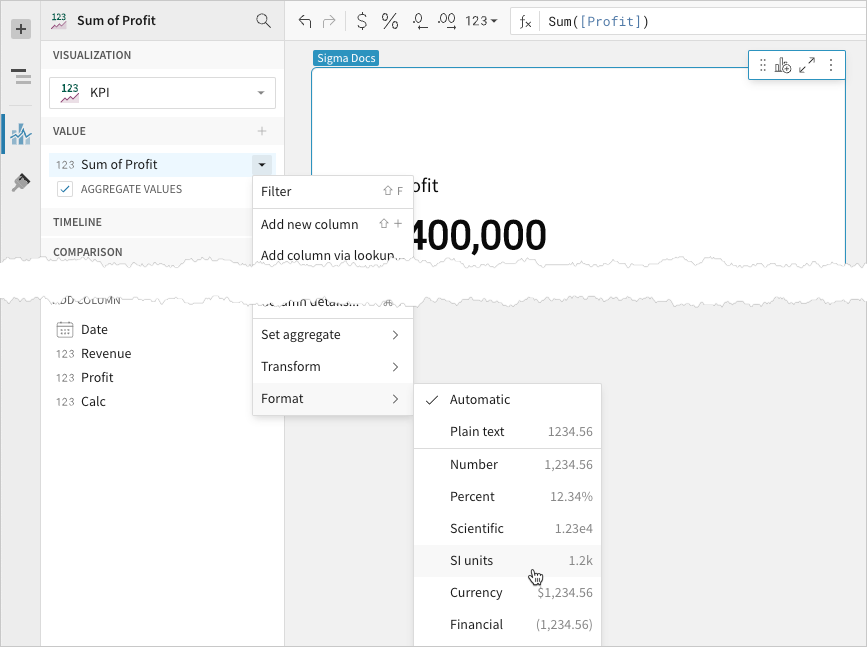Click the plus icon next to VALUE
Viewport: 867px width, 647px height.
click(262, 131)
